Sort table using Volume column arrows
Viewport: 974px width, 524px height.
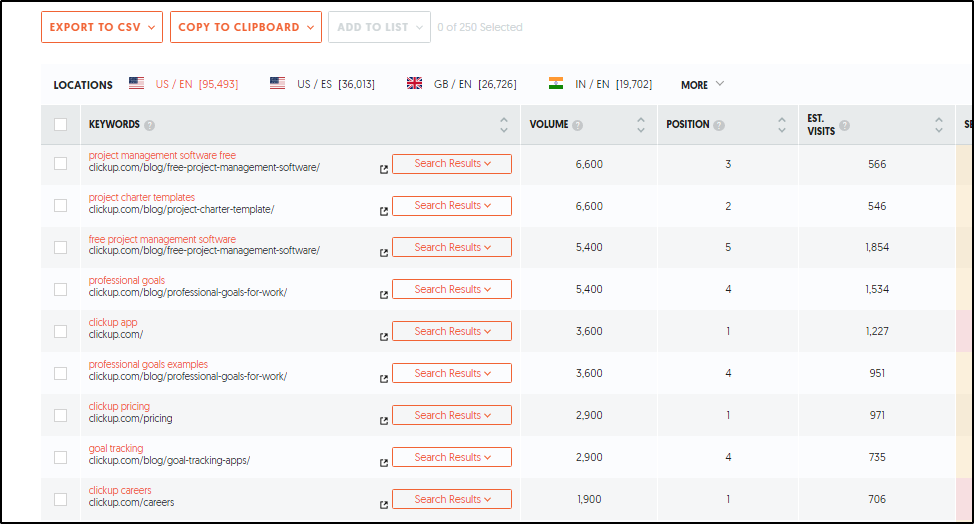tap(641, 125)
